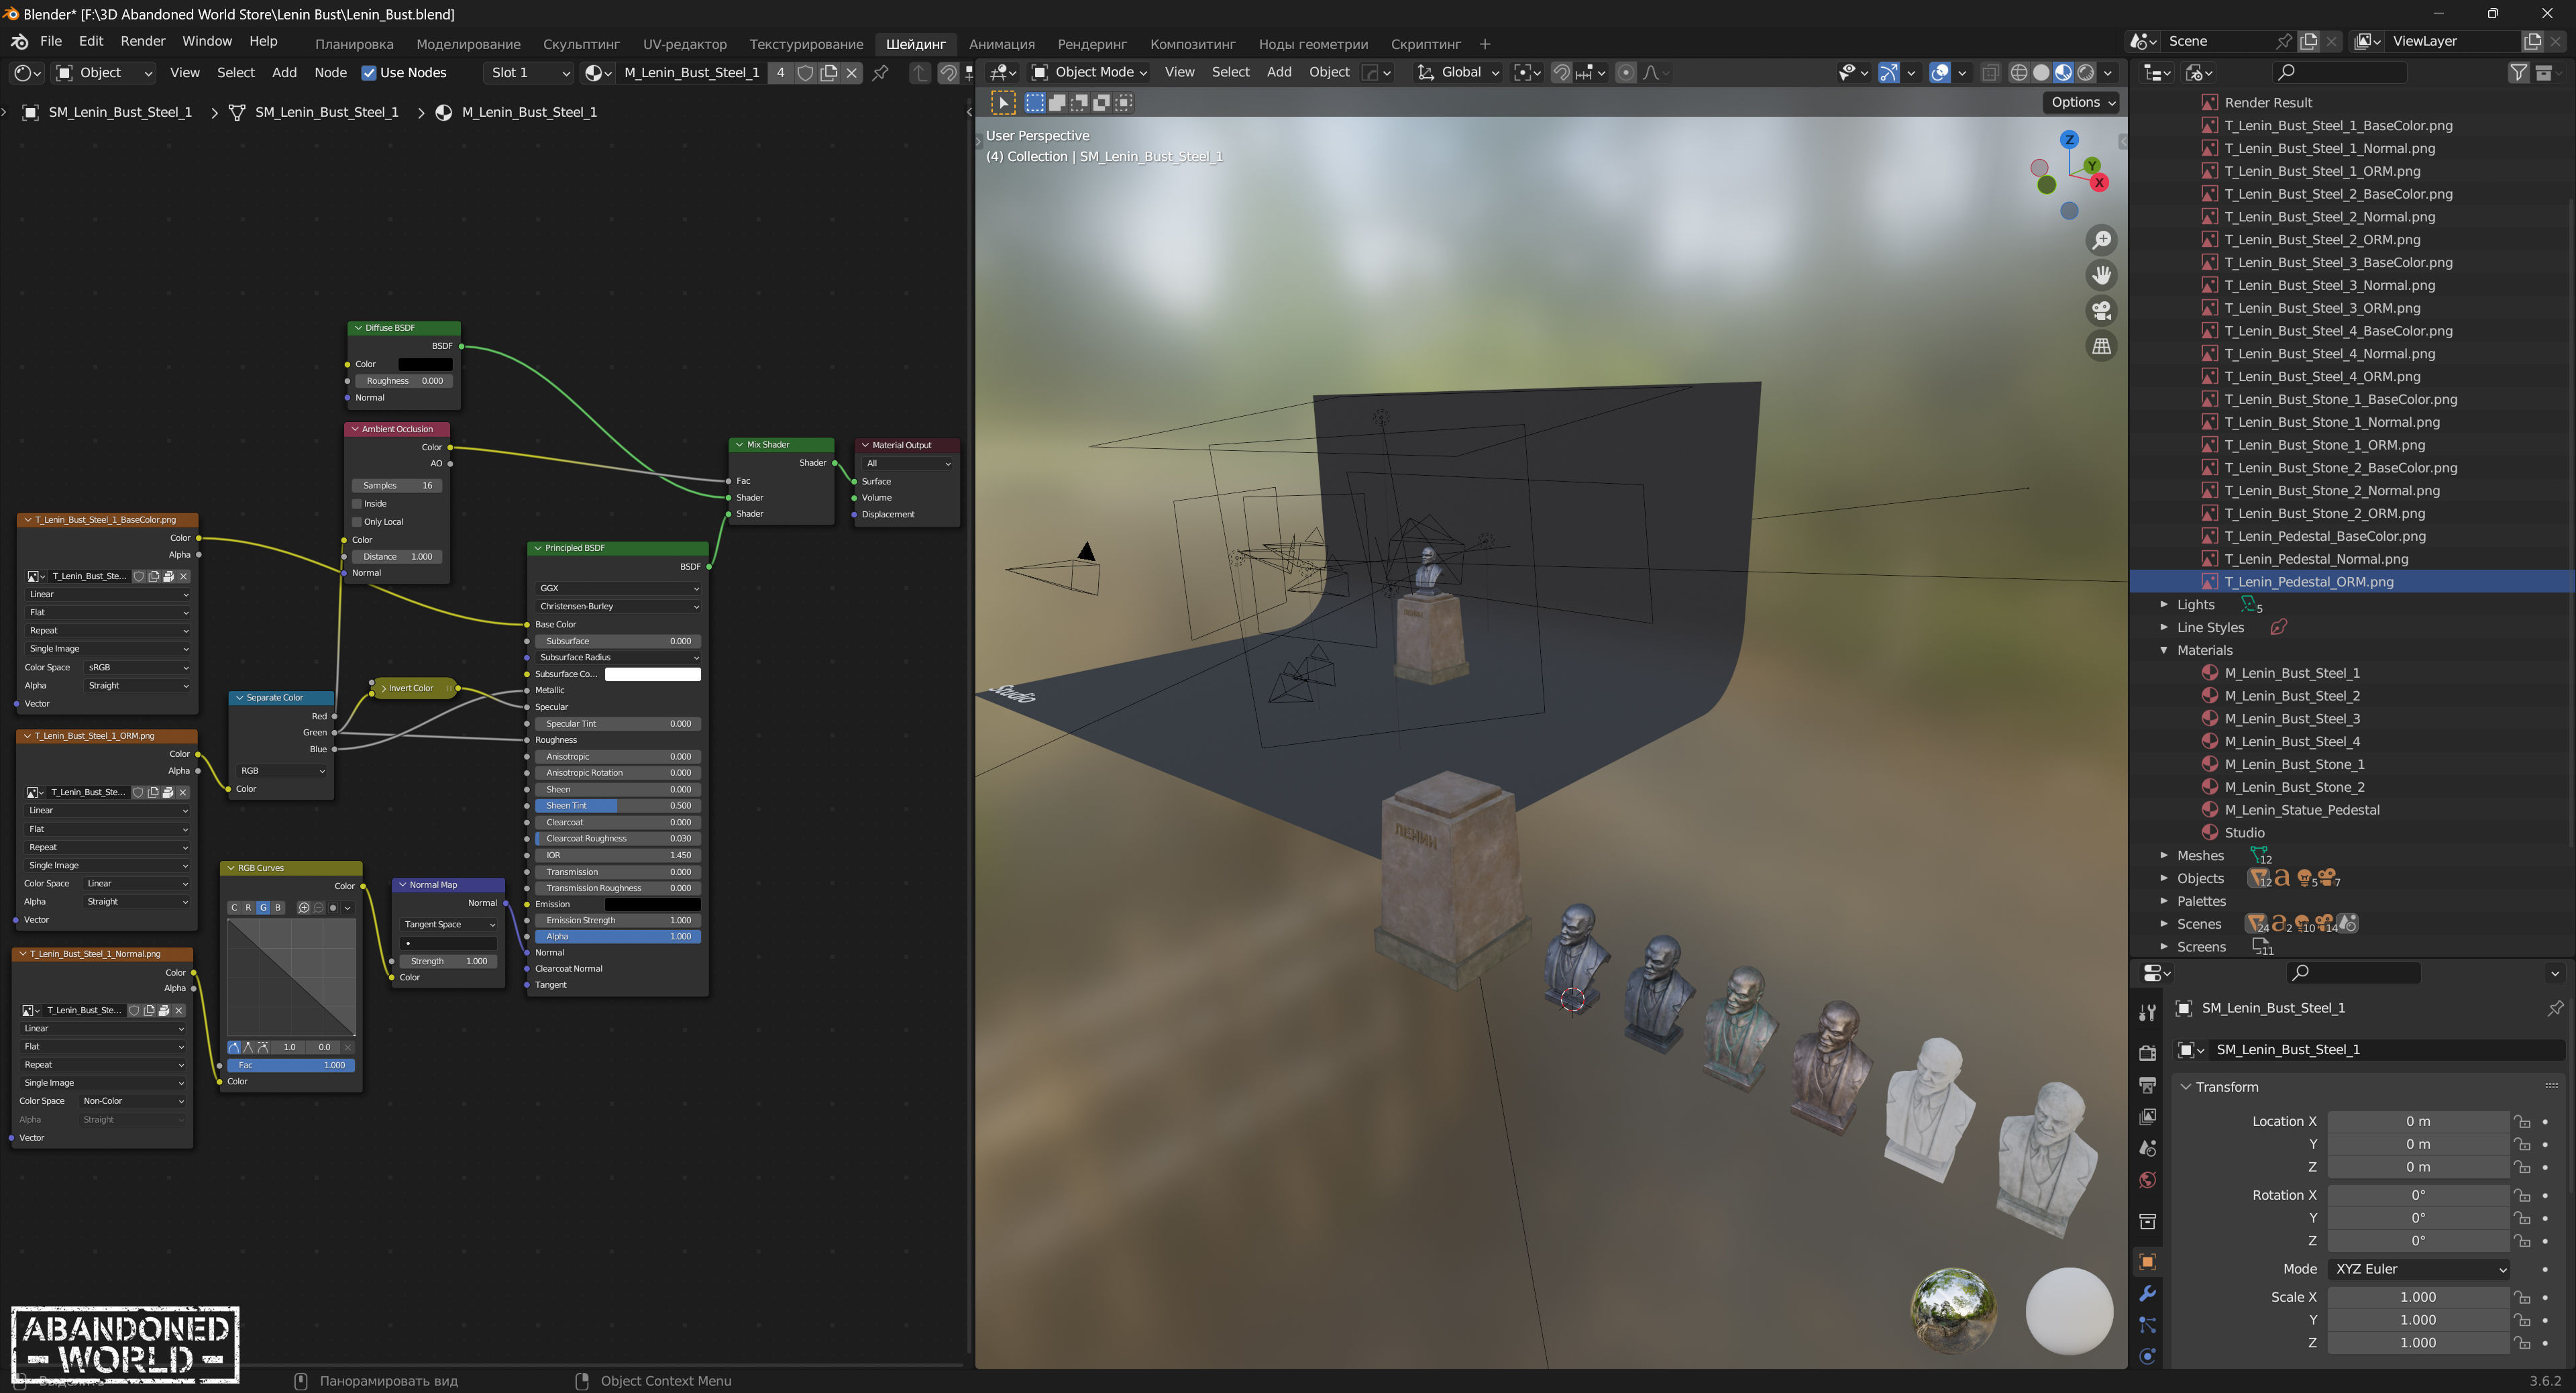2576x1393 pixels.
Task: Click the pan hand viewport gizmo
Action: point(2101,275)
